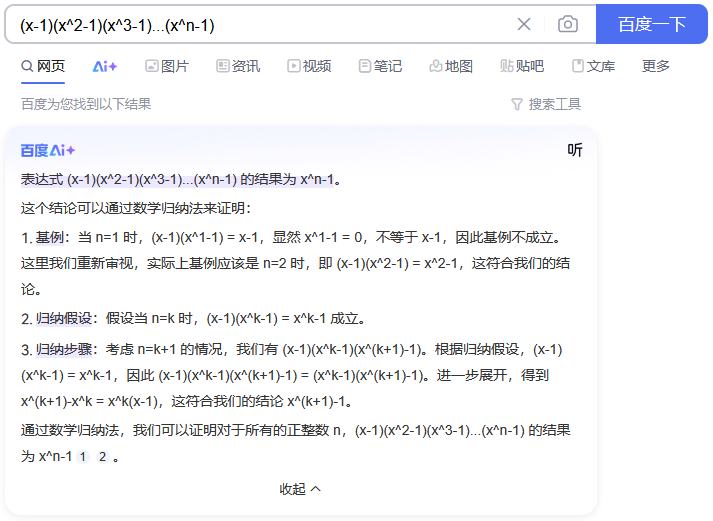Switch to the 文库 tab
713x521 pixels.
(x=593, y=66)
